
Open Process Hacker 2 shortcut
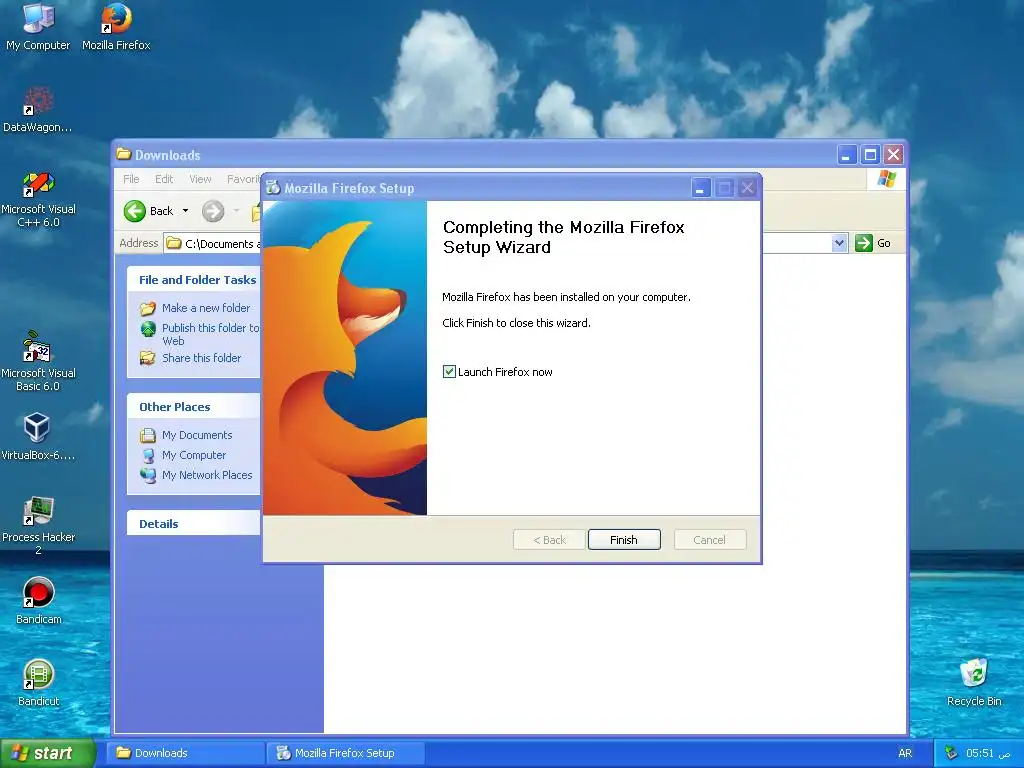38,525
